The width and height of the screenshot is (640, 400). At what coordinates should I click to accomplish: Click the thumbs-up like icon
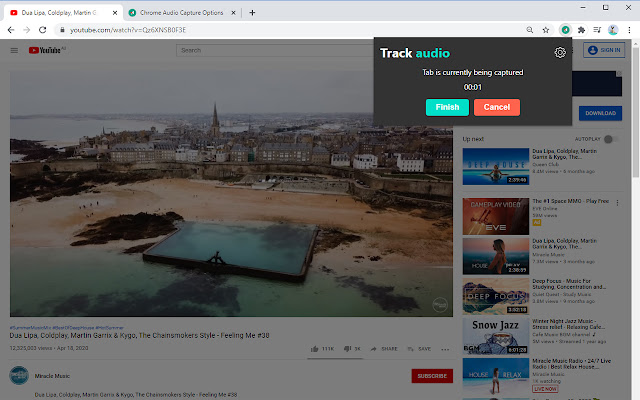coord(315,348)
